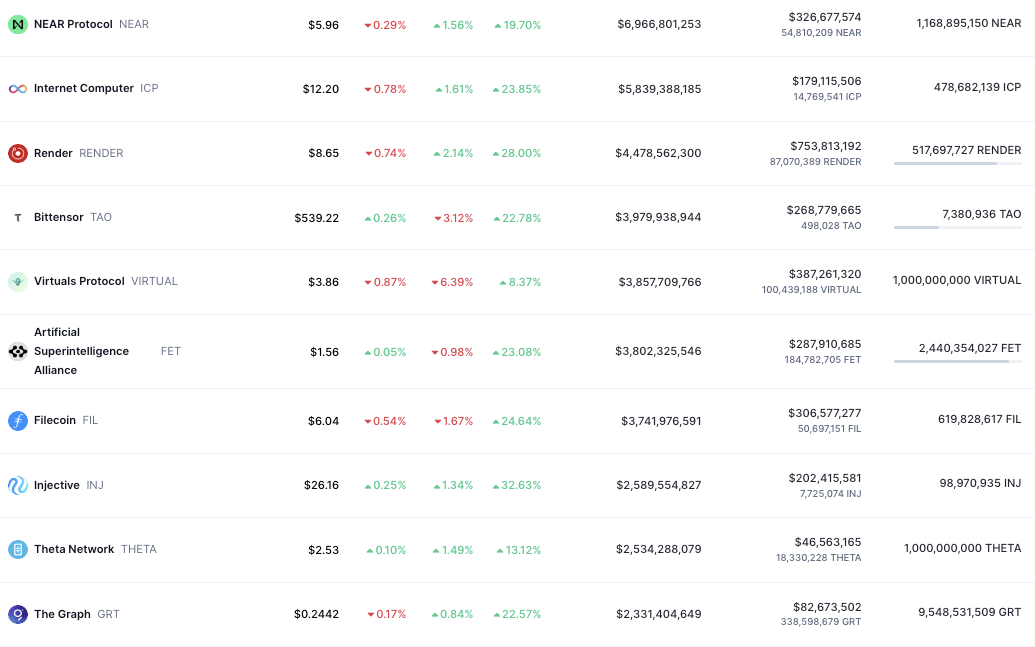Click the Injective coin logo
The height and width of the screenshot is (647, 1035).
pos(18,485)
